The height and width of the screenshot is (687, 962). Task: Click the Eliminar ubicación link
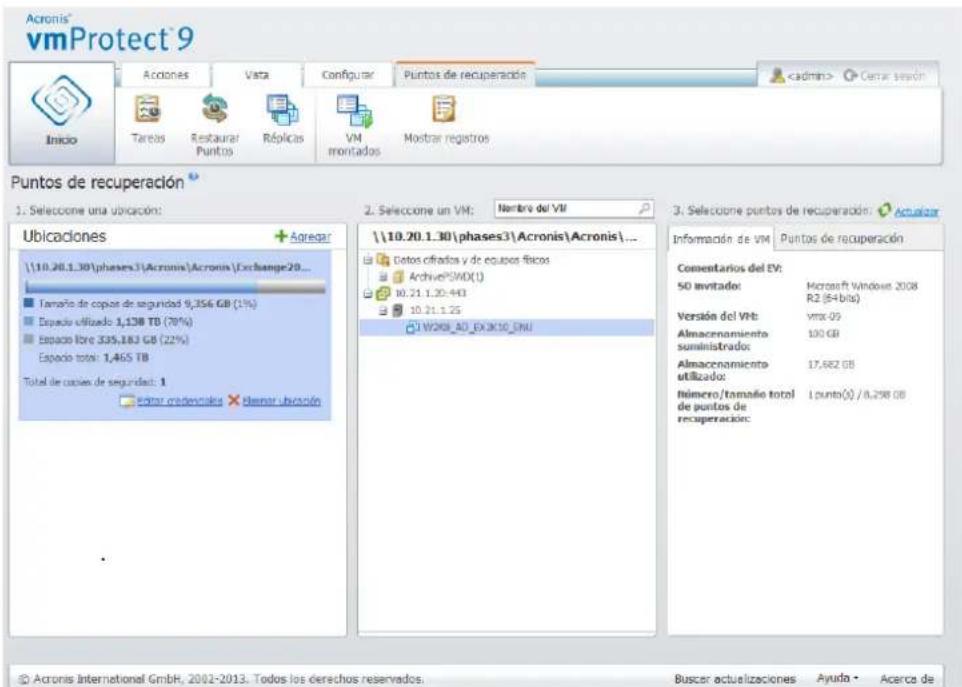pos(281,401)
